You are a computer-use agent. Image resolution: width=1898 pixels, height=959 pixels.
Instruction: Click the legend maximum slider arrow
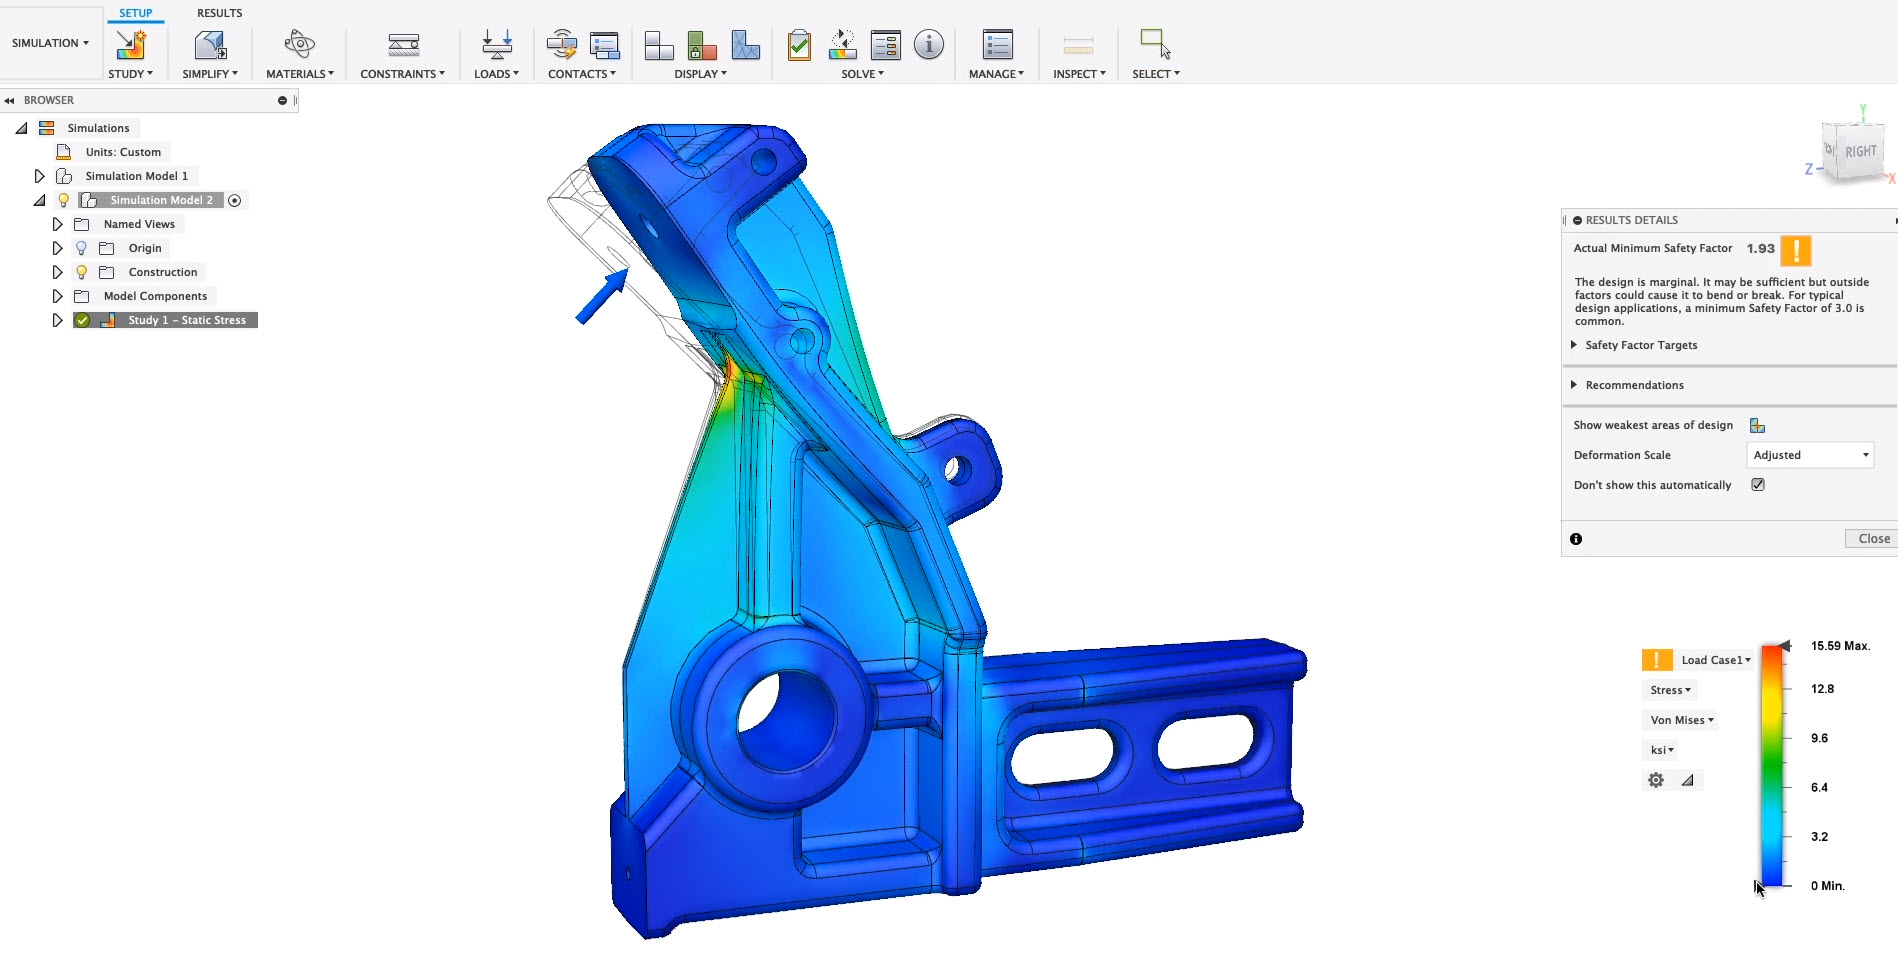tap(1785, 646)
